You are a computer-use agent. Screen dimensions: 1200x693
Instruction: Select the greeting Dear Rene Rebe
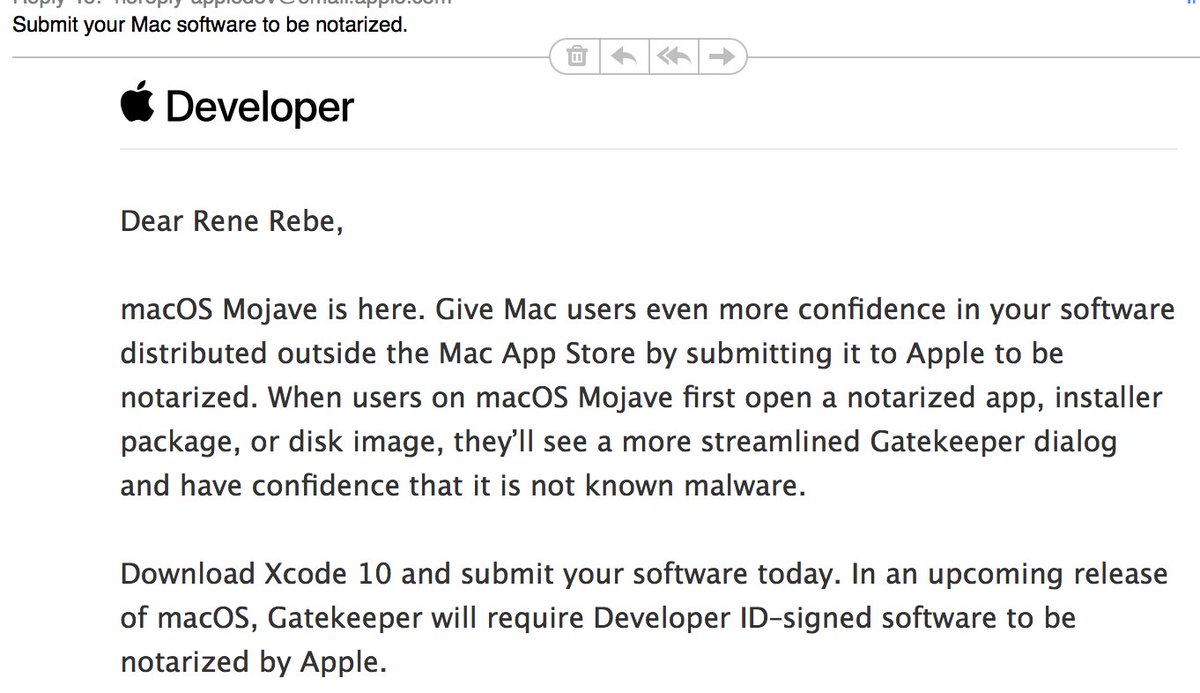(231, 220)
